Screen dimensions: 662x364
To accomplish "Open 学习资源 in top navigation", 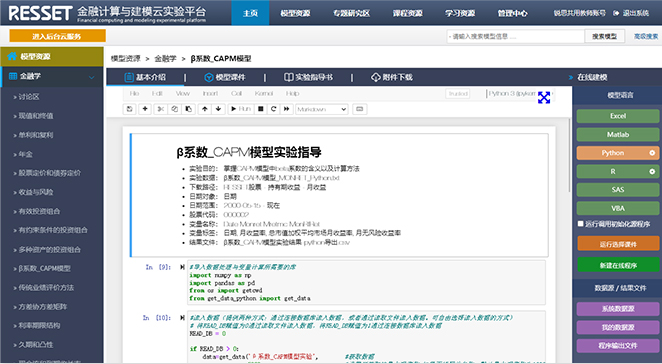I will pos(460,13).
